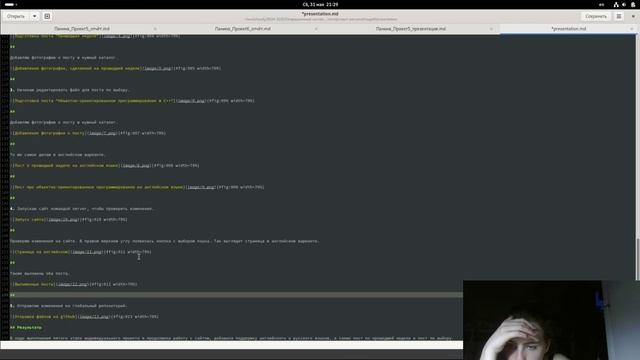This screenshot has height=360, width=640.
Task: Click the highlighted current line in the editor
Action: tap(237, 295)
